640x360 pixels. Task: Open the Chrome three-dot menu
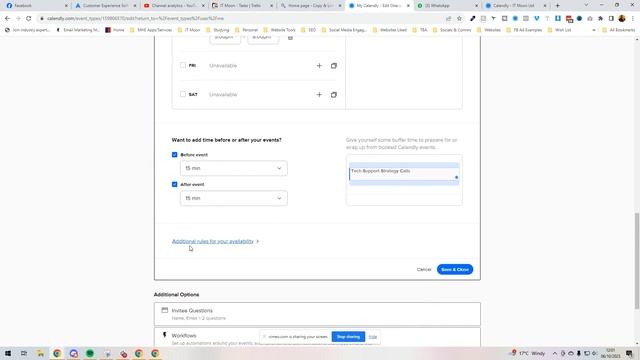click(x=633, y=18)
